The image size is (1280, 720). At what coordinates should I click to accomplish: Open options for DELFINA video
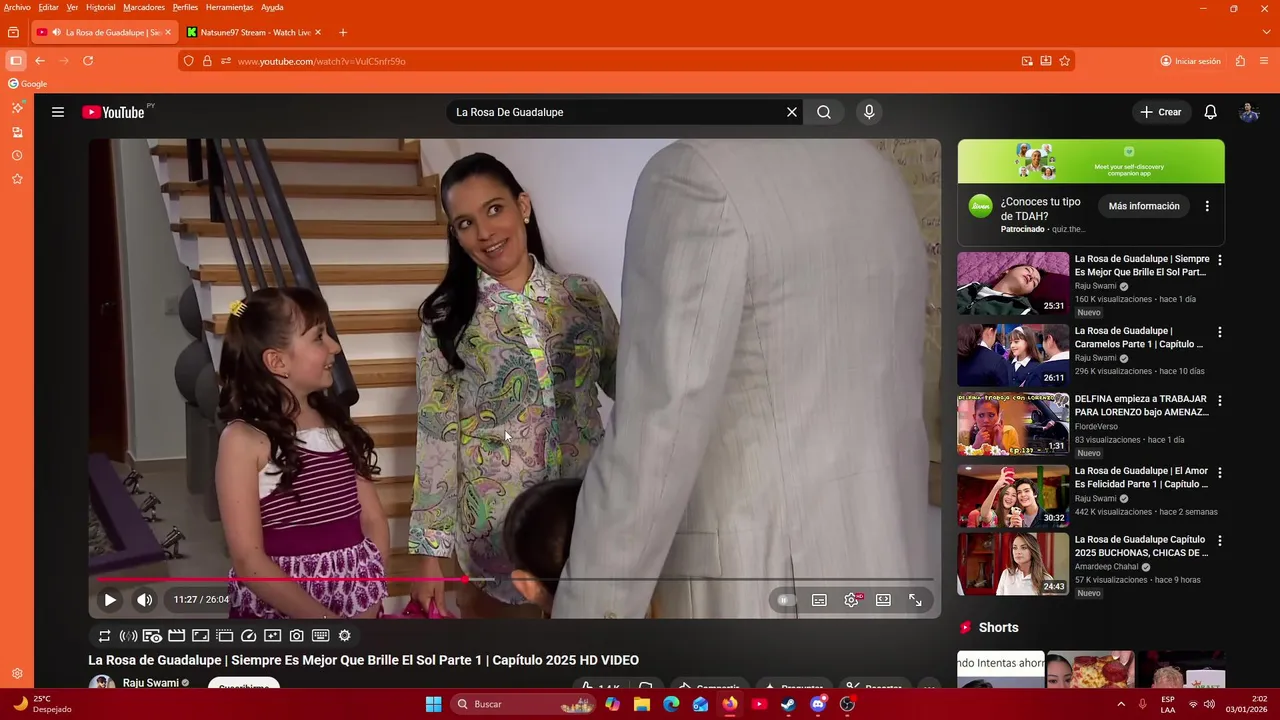(x=1219, y=400)
